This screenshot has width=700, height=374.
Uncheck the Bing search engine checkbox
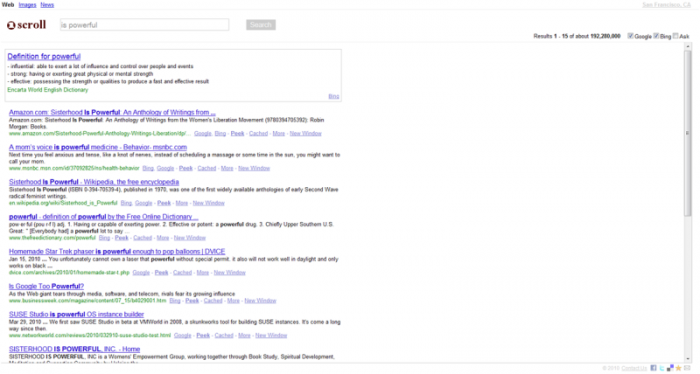click(x=656, y=36)
